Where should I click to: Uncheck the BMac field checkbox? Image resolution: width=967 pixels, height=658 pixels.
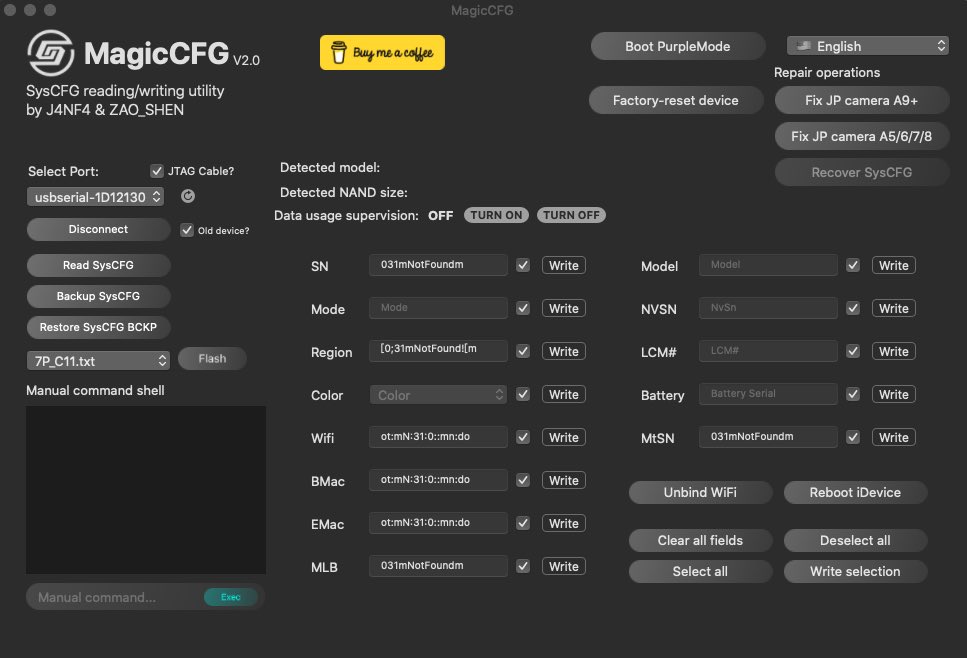523,480
